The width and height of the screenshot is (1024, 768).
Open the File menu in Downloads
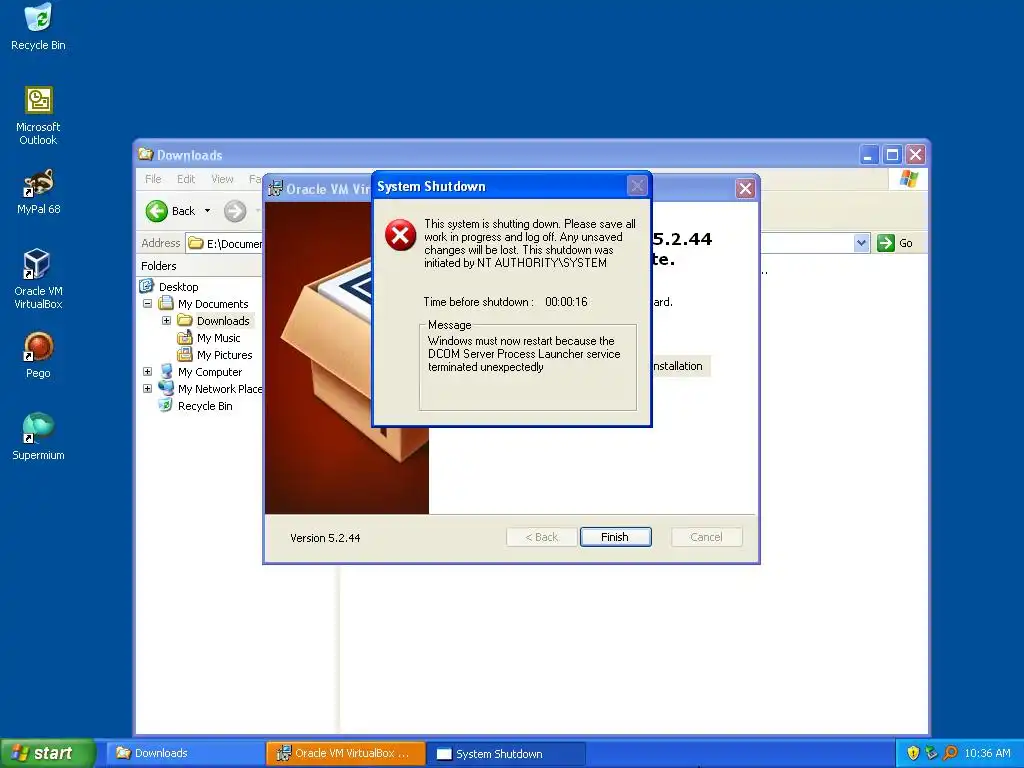[153, 179]
